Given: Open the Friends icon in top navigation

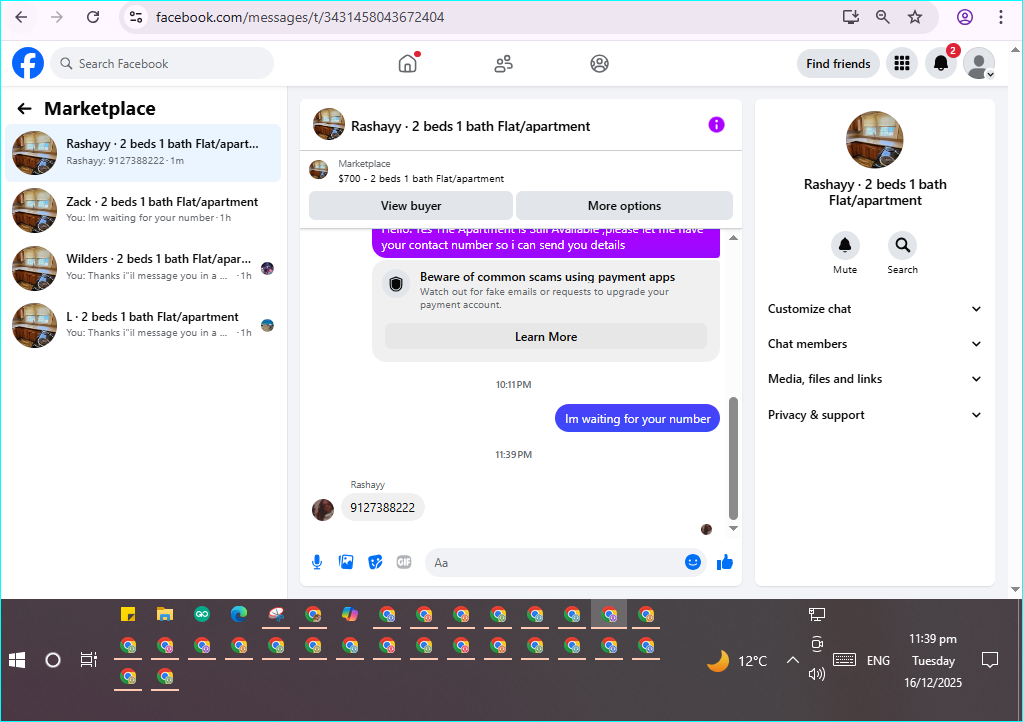Looking at the screenshot, I should pos(504,63).
